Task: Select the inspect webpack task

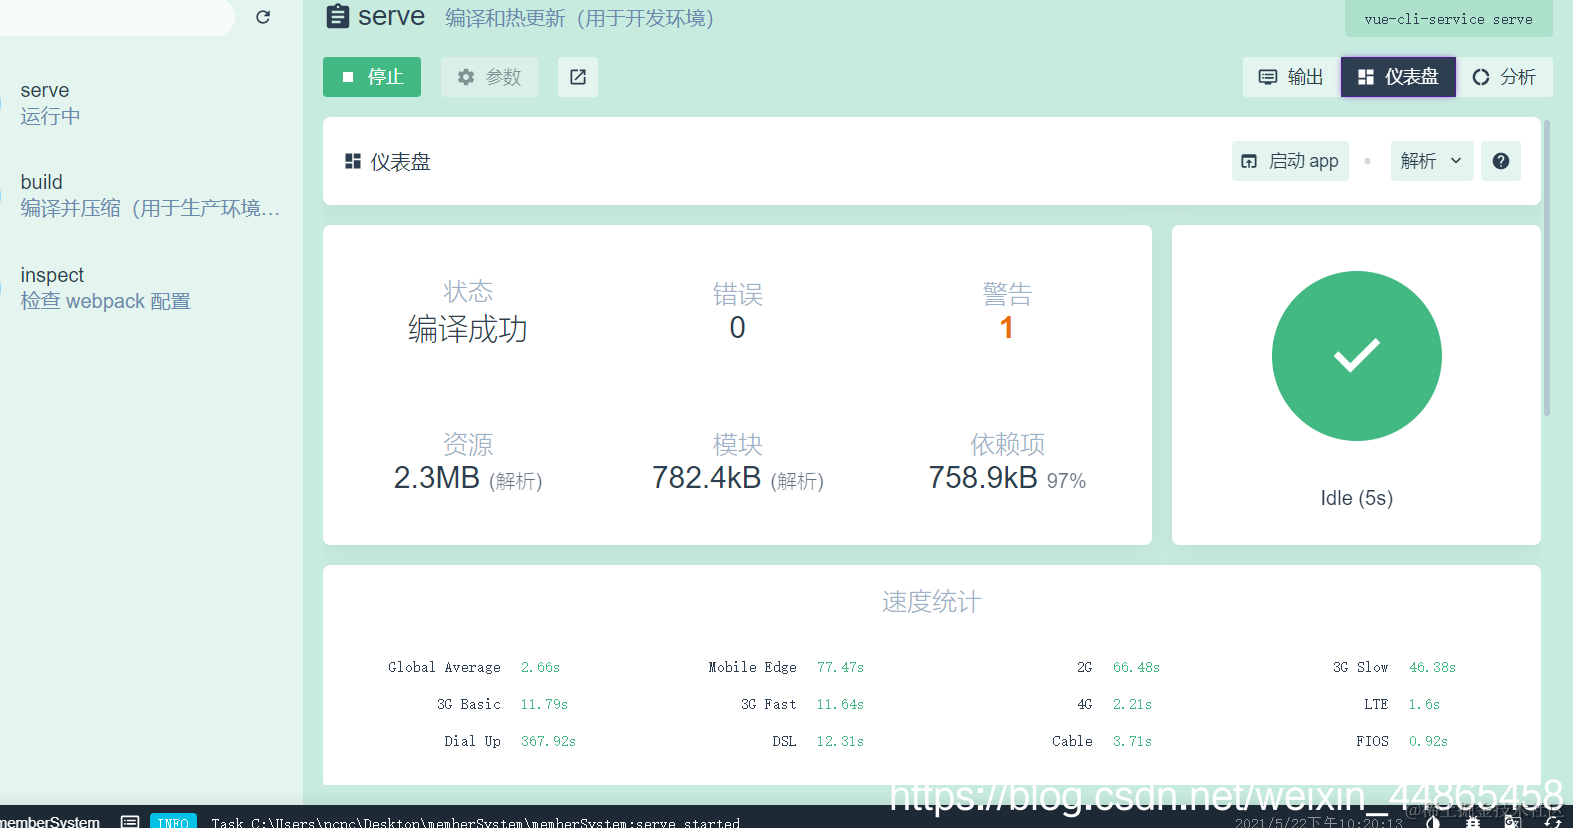Action: pyautogui.click(x=150, y=288)
